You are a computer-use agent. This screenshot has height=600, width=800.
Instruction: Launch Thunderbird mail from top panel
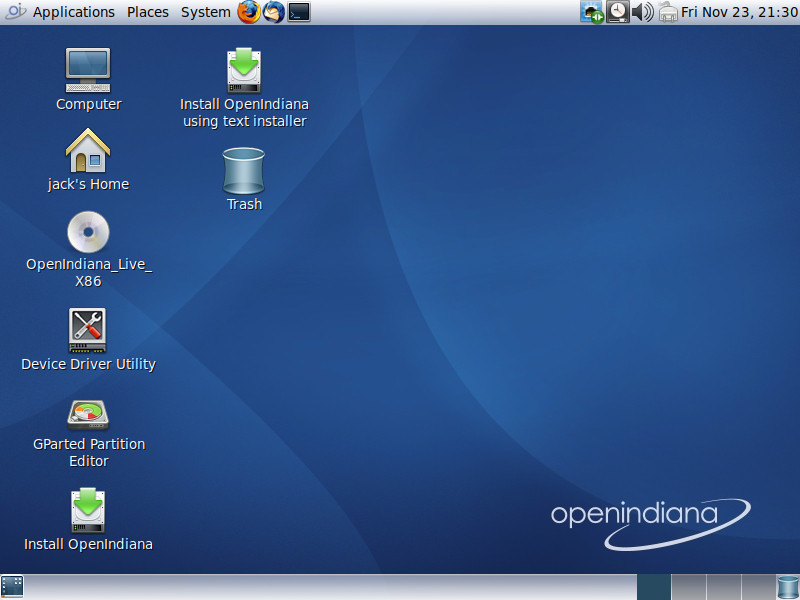[x=274, y=12]
